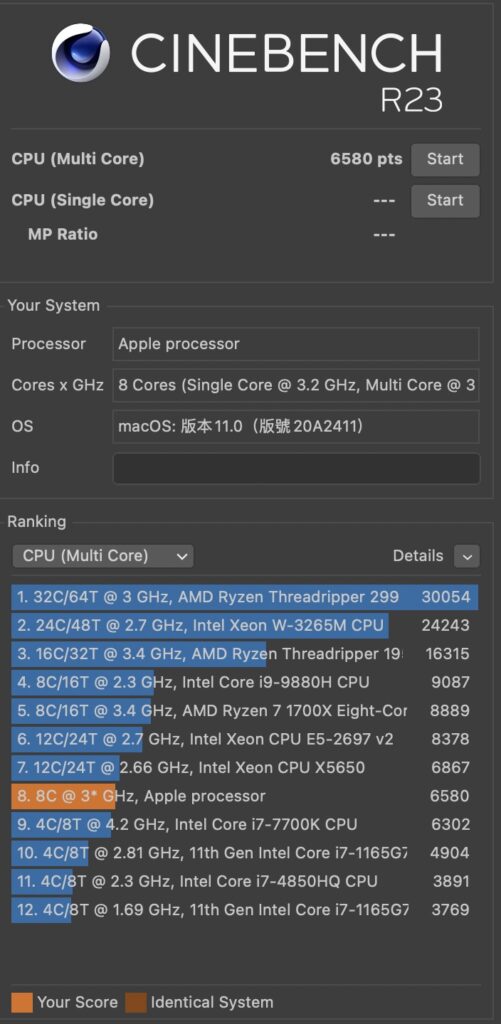Select the Processor field showing Apple processor
This screenshot has width=501, height=1024.
(x=296, y=344)
